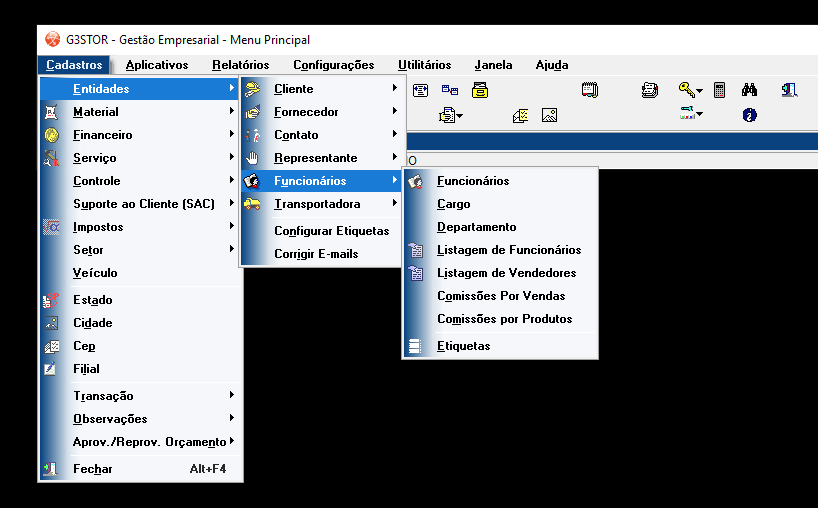Click the yellow key icon in toolbar
818x508 pixels.
click(x=686, y=90)
